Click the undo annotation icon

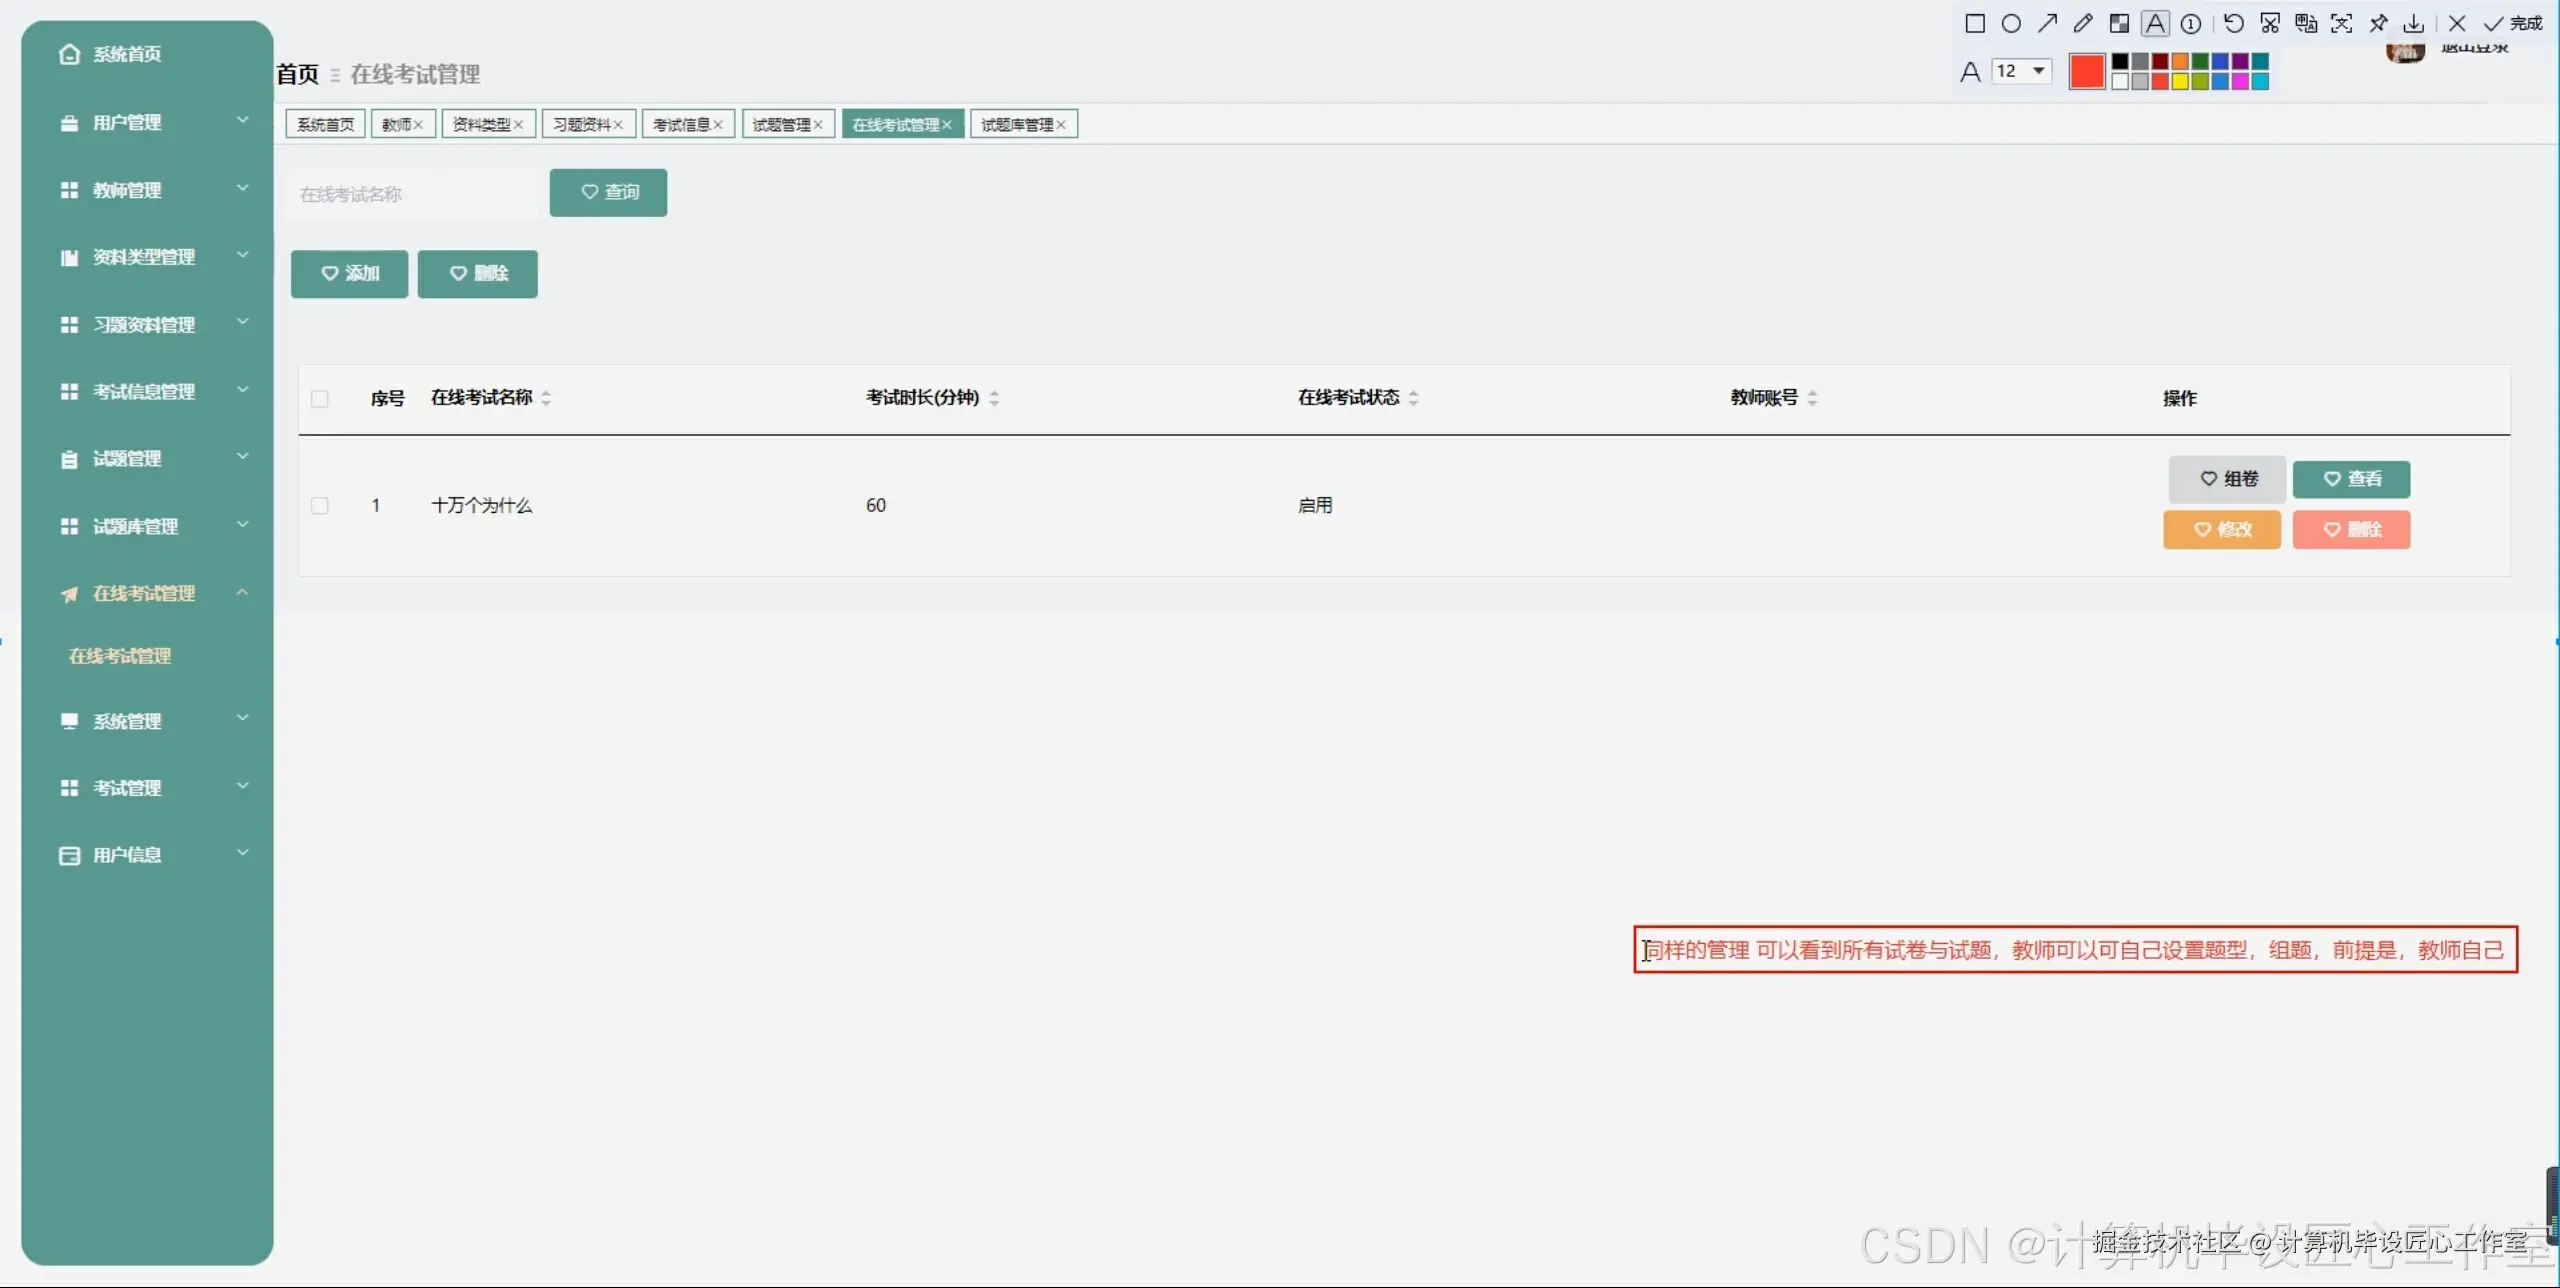coord(2233,23)
